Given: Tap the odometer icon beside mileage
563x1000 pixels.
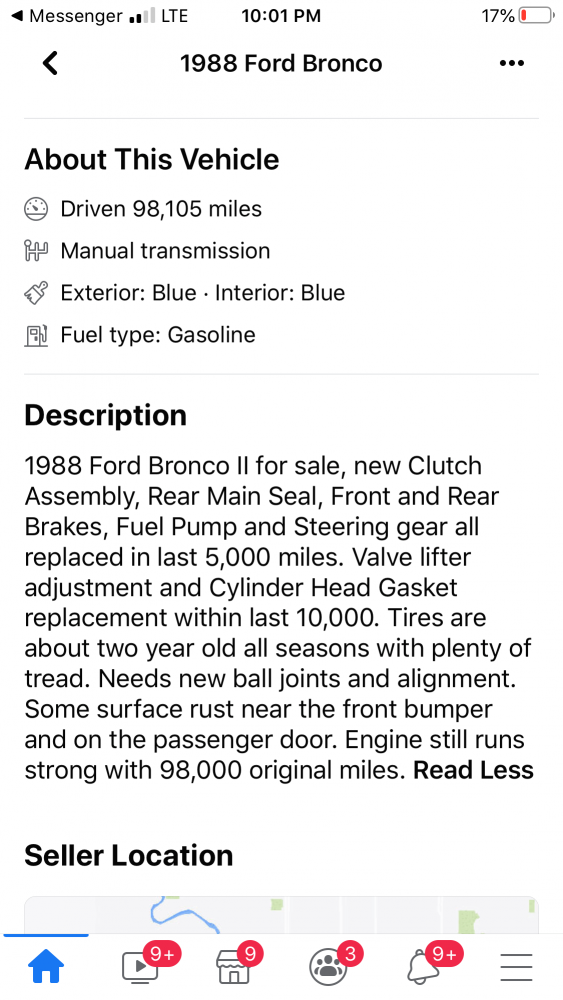Looking at the screenshot, I should (36, 209).
